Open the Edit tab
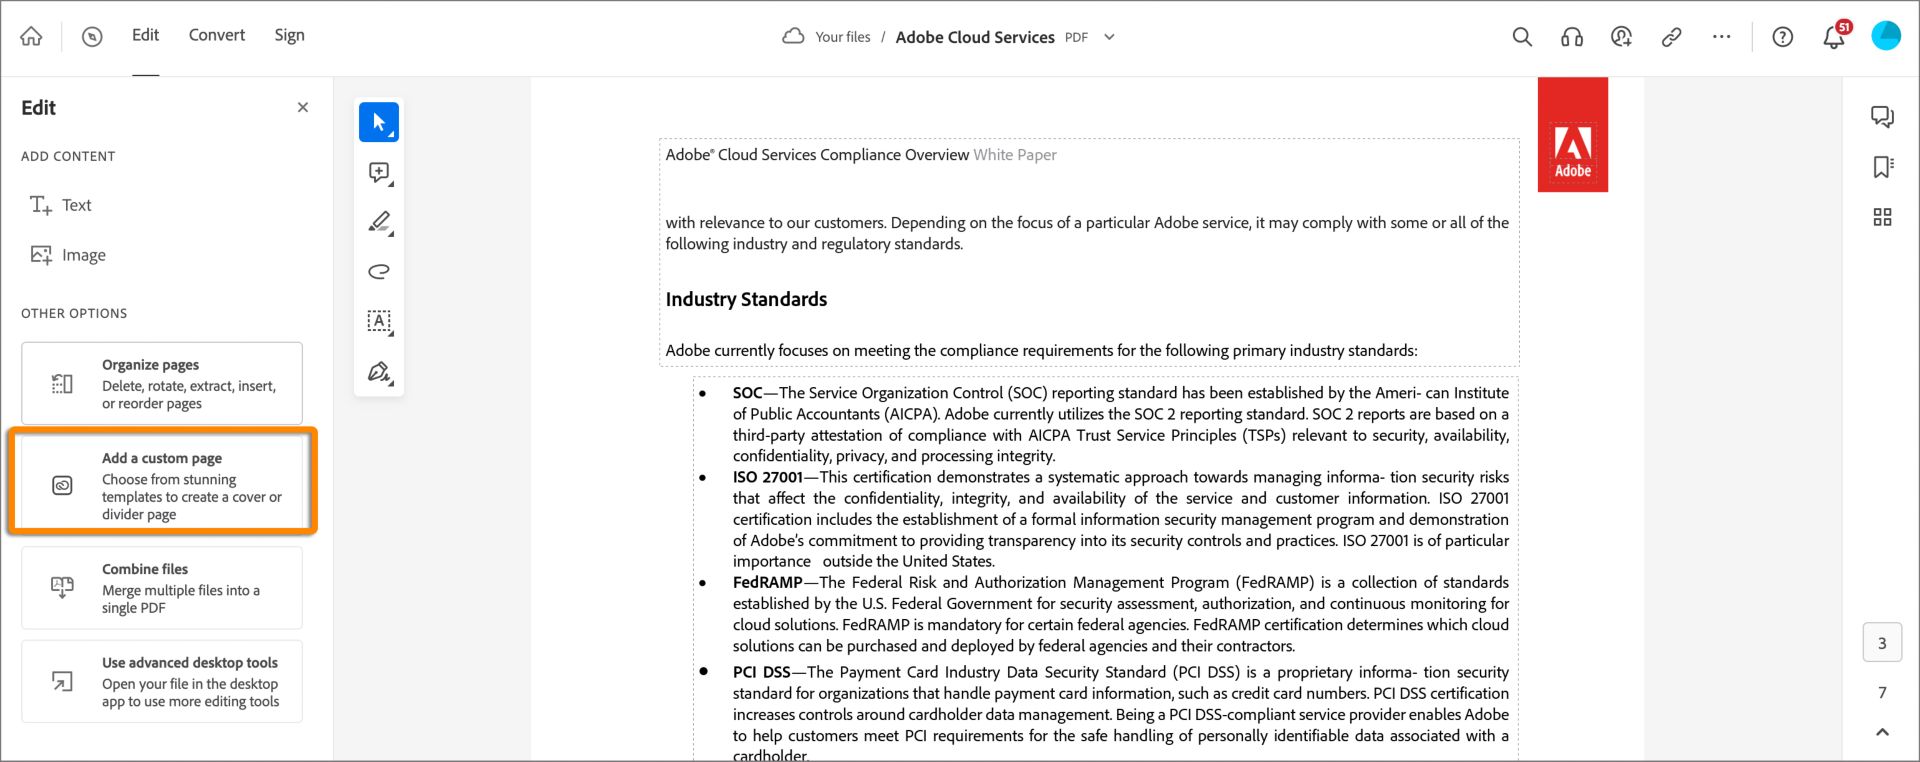This screenshot has height=762, width=1920. pos(145,35)
